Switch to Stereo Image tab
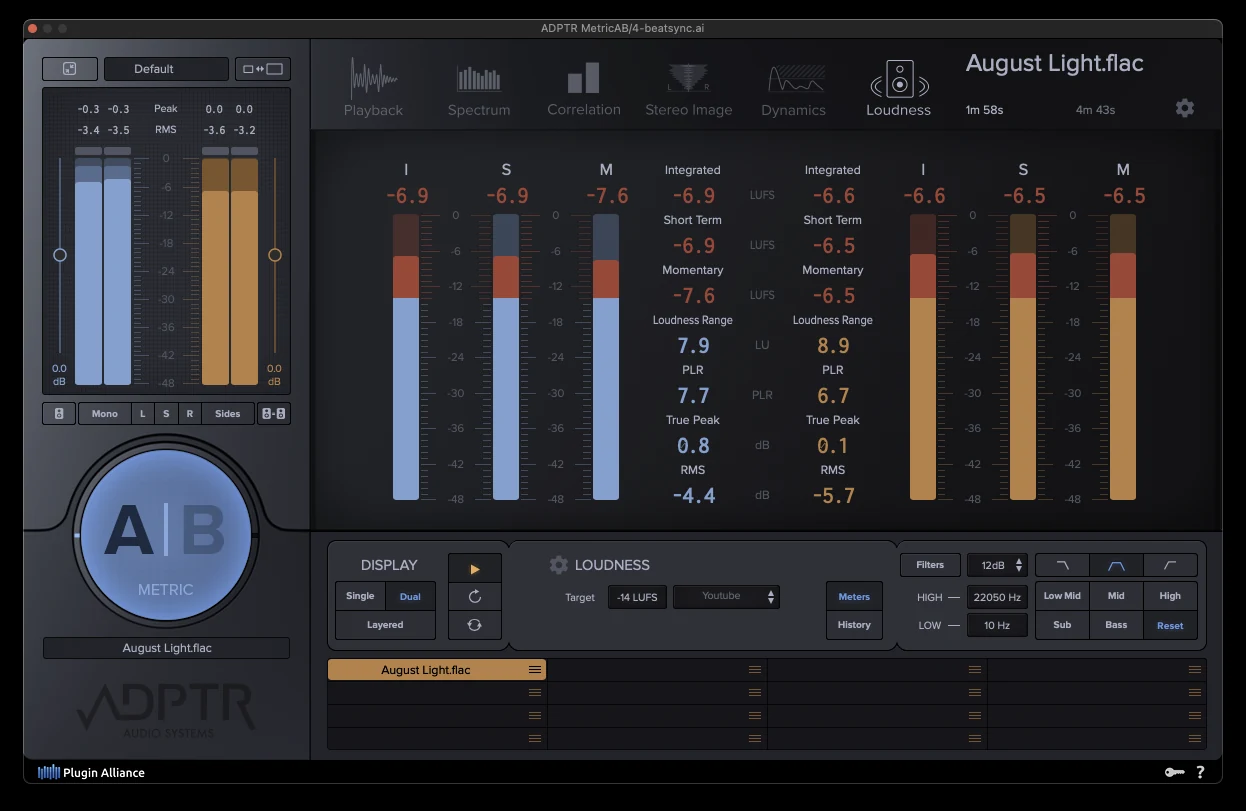Viewport: 1246px width, 811px height. tap(688, 89)
